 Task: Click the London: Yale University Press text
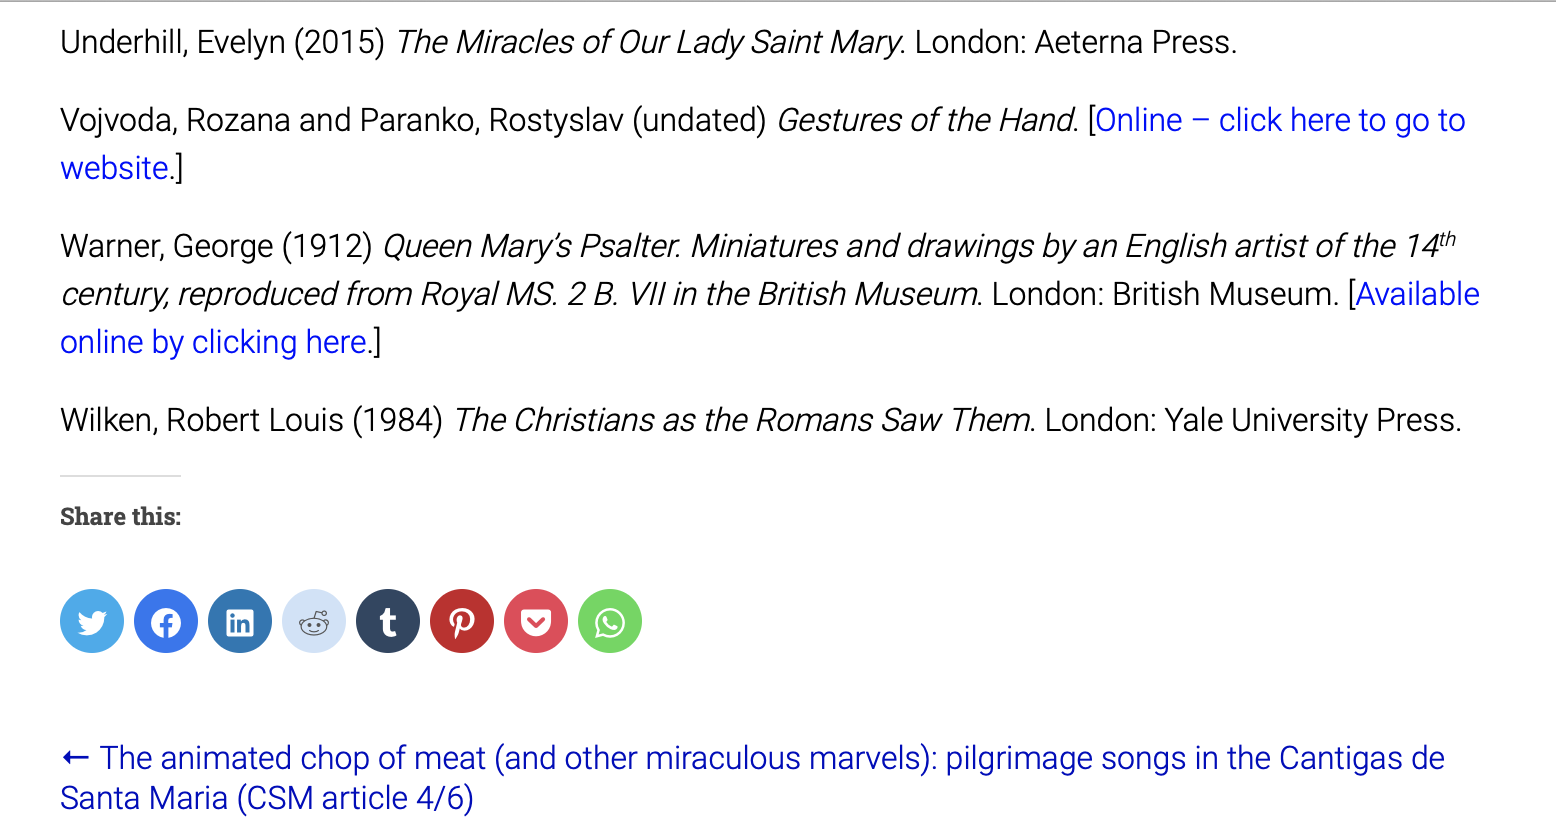click(1253, 420)
